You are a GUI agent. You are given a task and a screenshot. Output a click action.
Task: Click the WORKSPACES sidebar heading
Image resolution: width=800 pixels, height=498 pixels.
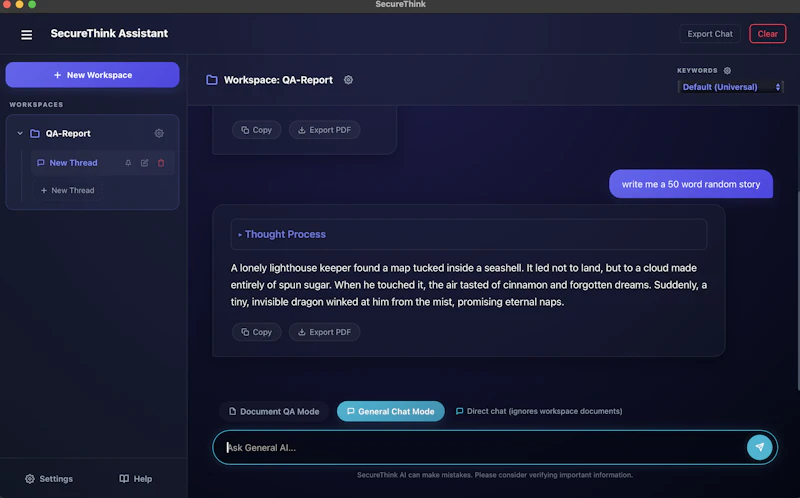(36, 105)
